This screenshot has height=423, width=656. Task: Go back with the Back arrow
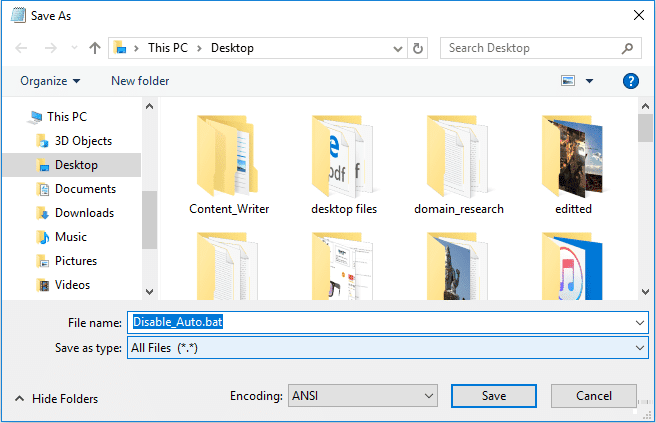21,48
